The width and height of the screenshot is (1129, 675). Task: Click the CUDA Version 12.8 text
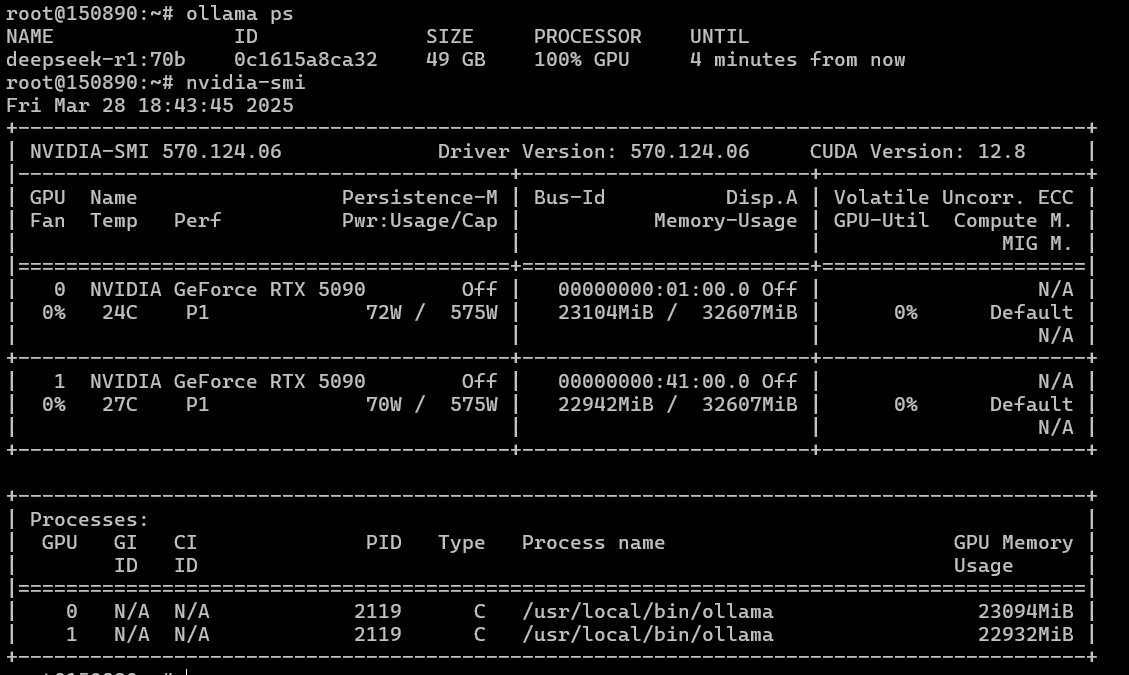click(x=917, y=151)
